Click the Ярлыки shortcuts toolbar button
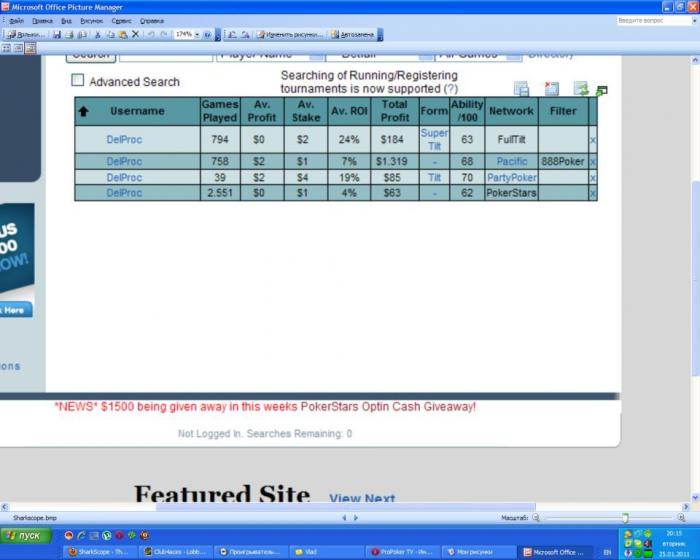 25,34
